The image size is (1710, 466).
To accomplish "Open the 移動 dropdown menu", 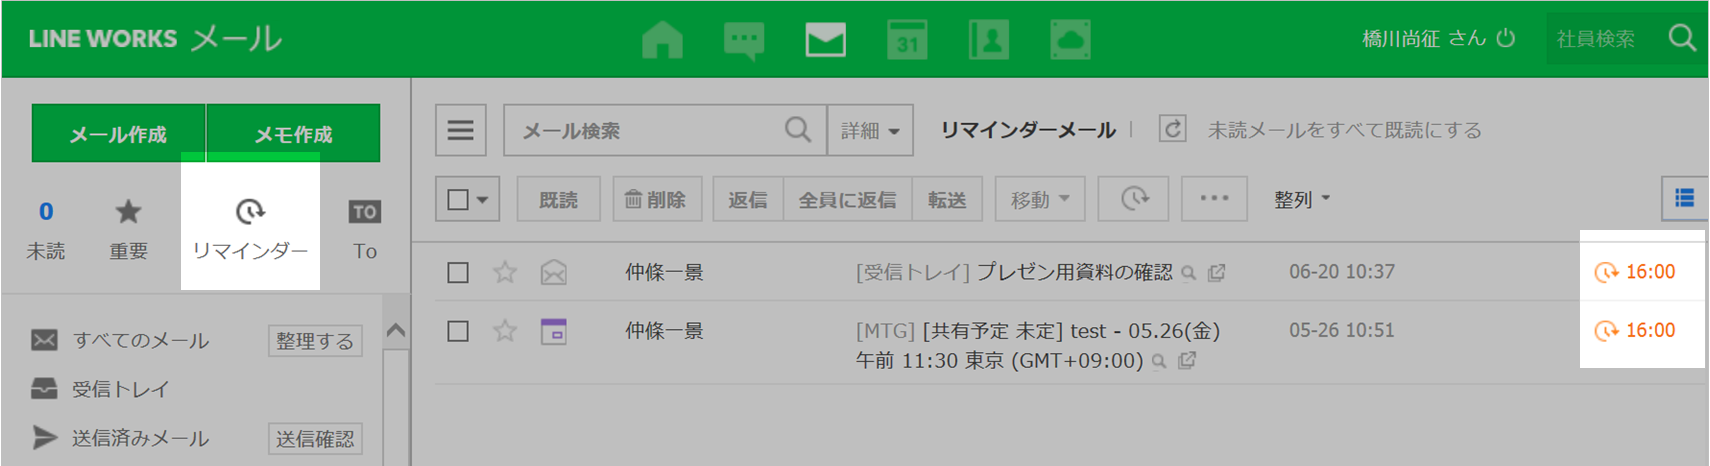I will click(1040, 199).
